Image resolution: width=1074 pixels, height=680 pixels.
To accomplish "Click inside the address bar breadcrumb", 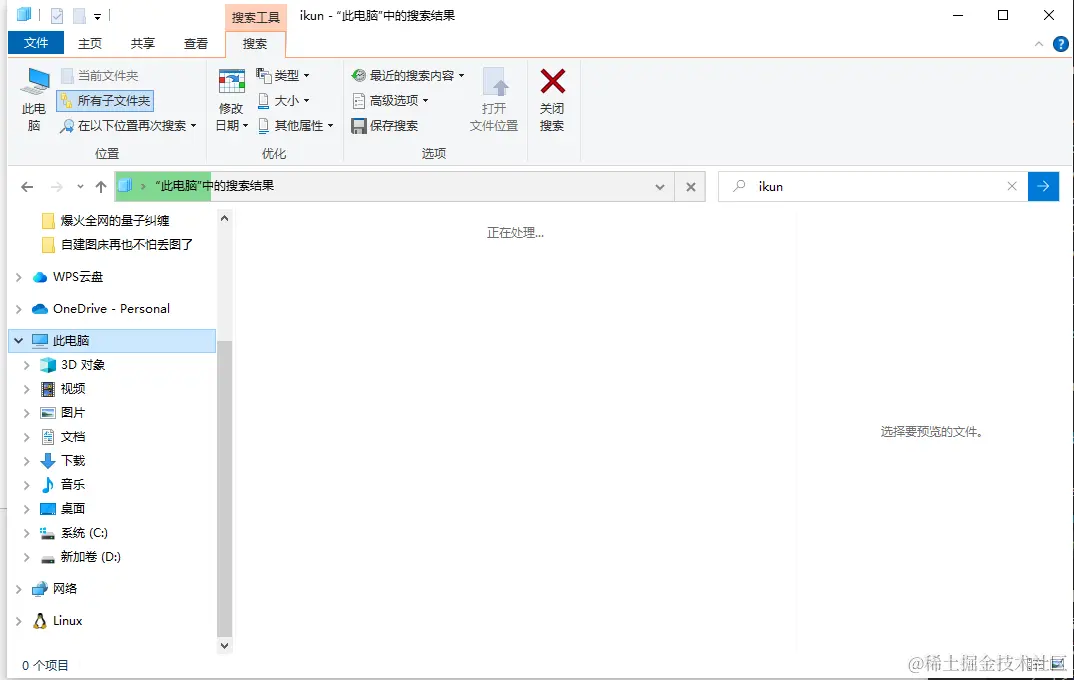I will coord(400,186).
